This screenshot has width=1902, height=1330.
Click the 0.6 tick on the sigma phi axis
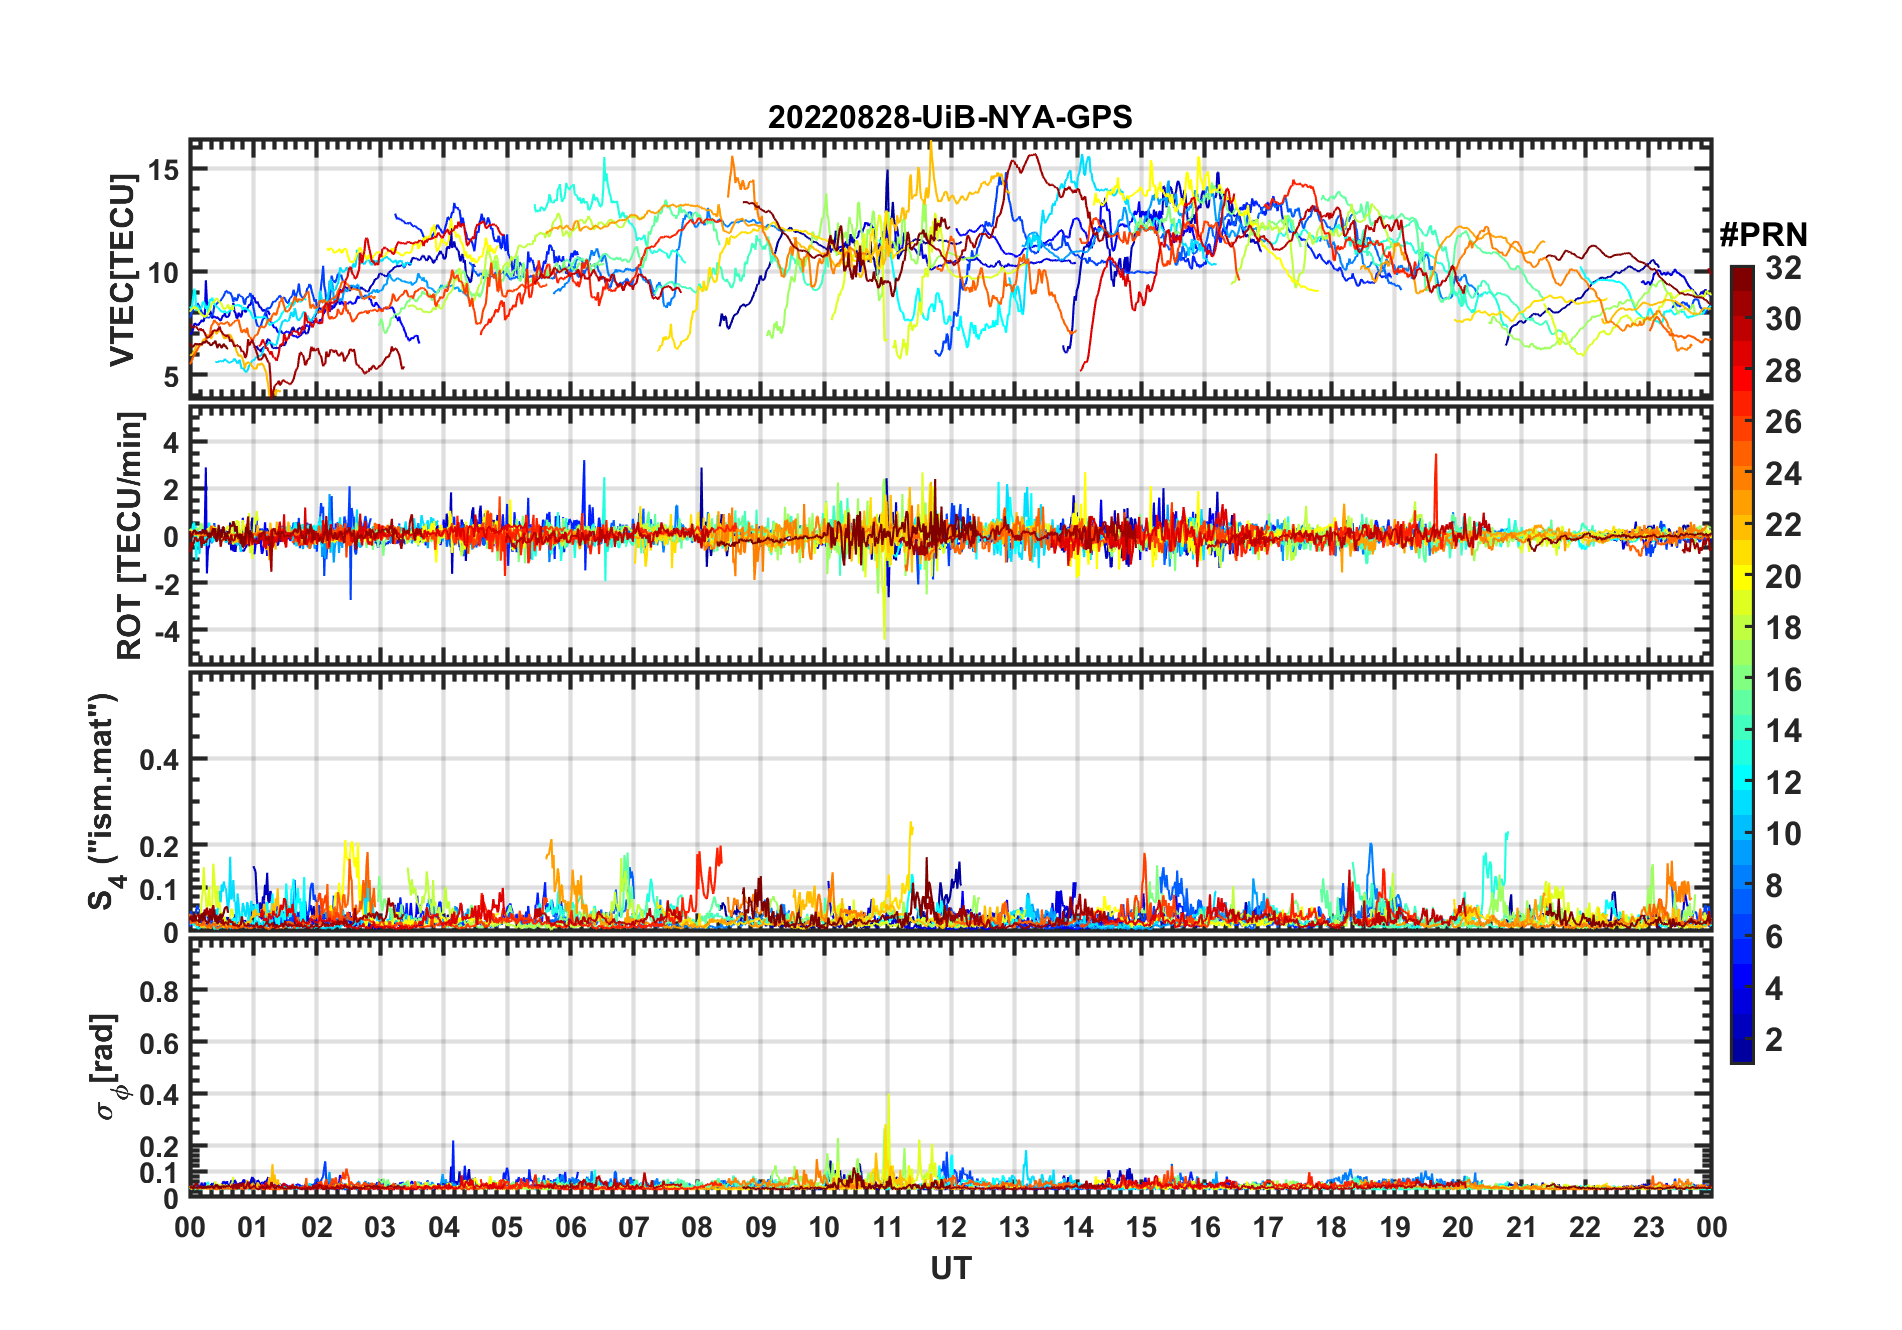(x=159, y=1043)
